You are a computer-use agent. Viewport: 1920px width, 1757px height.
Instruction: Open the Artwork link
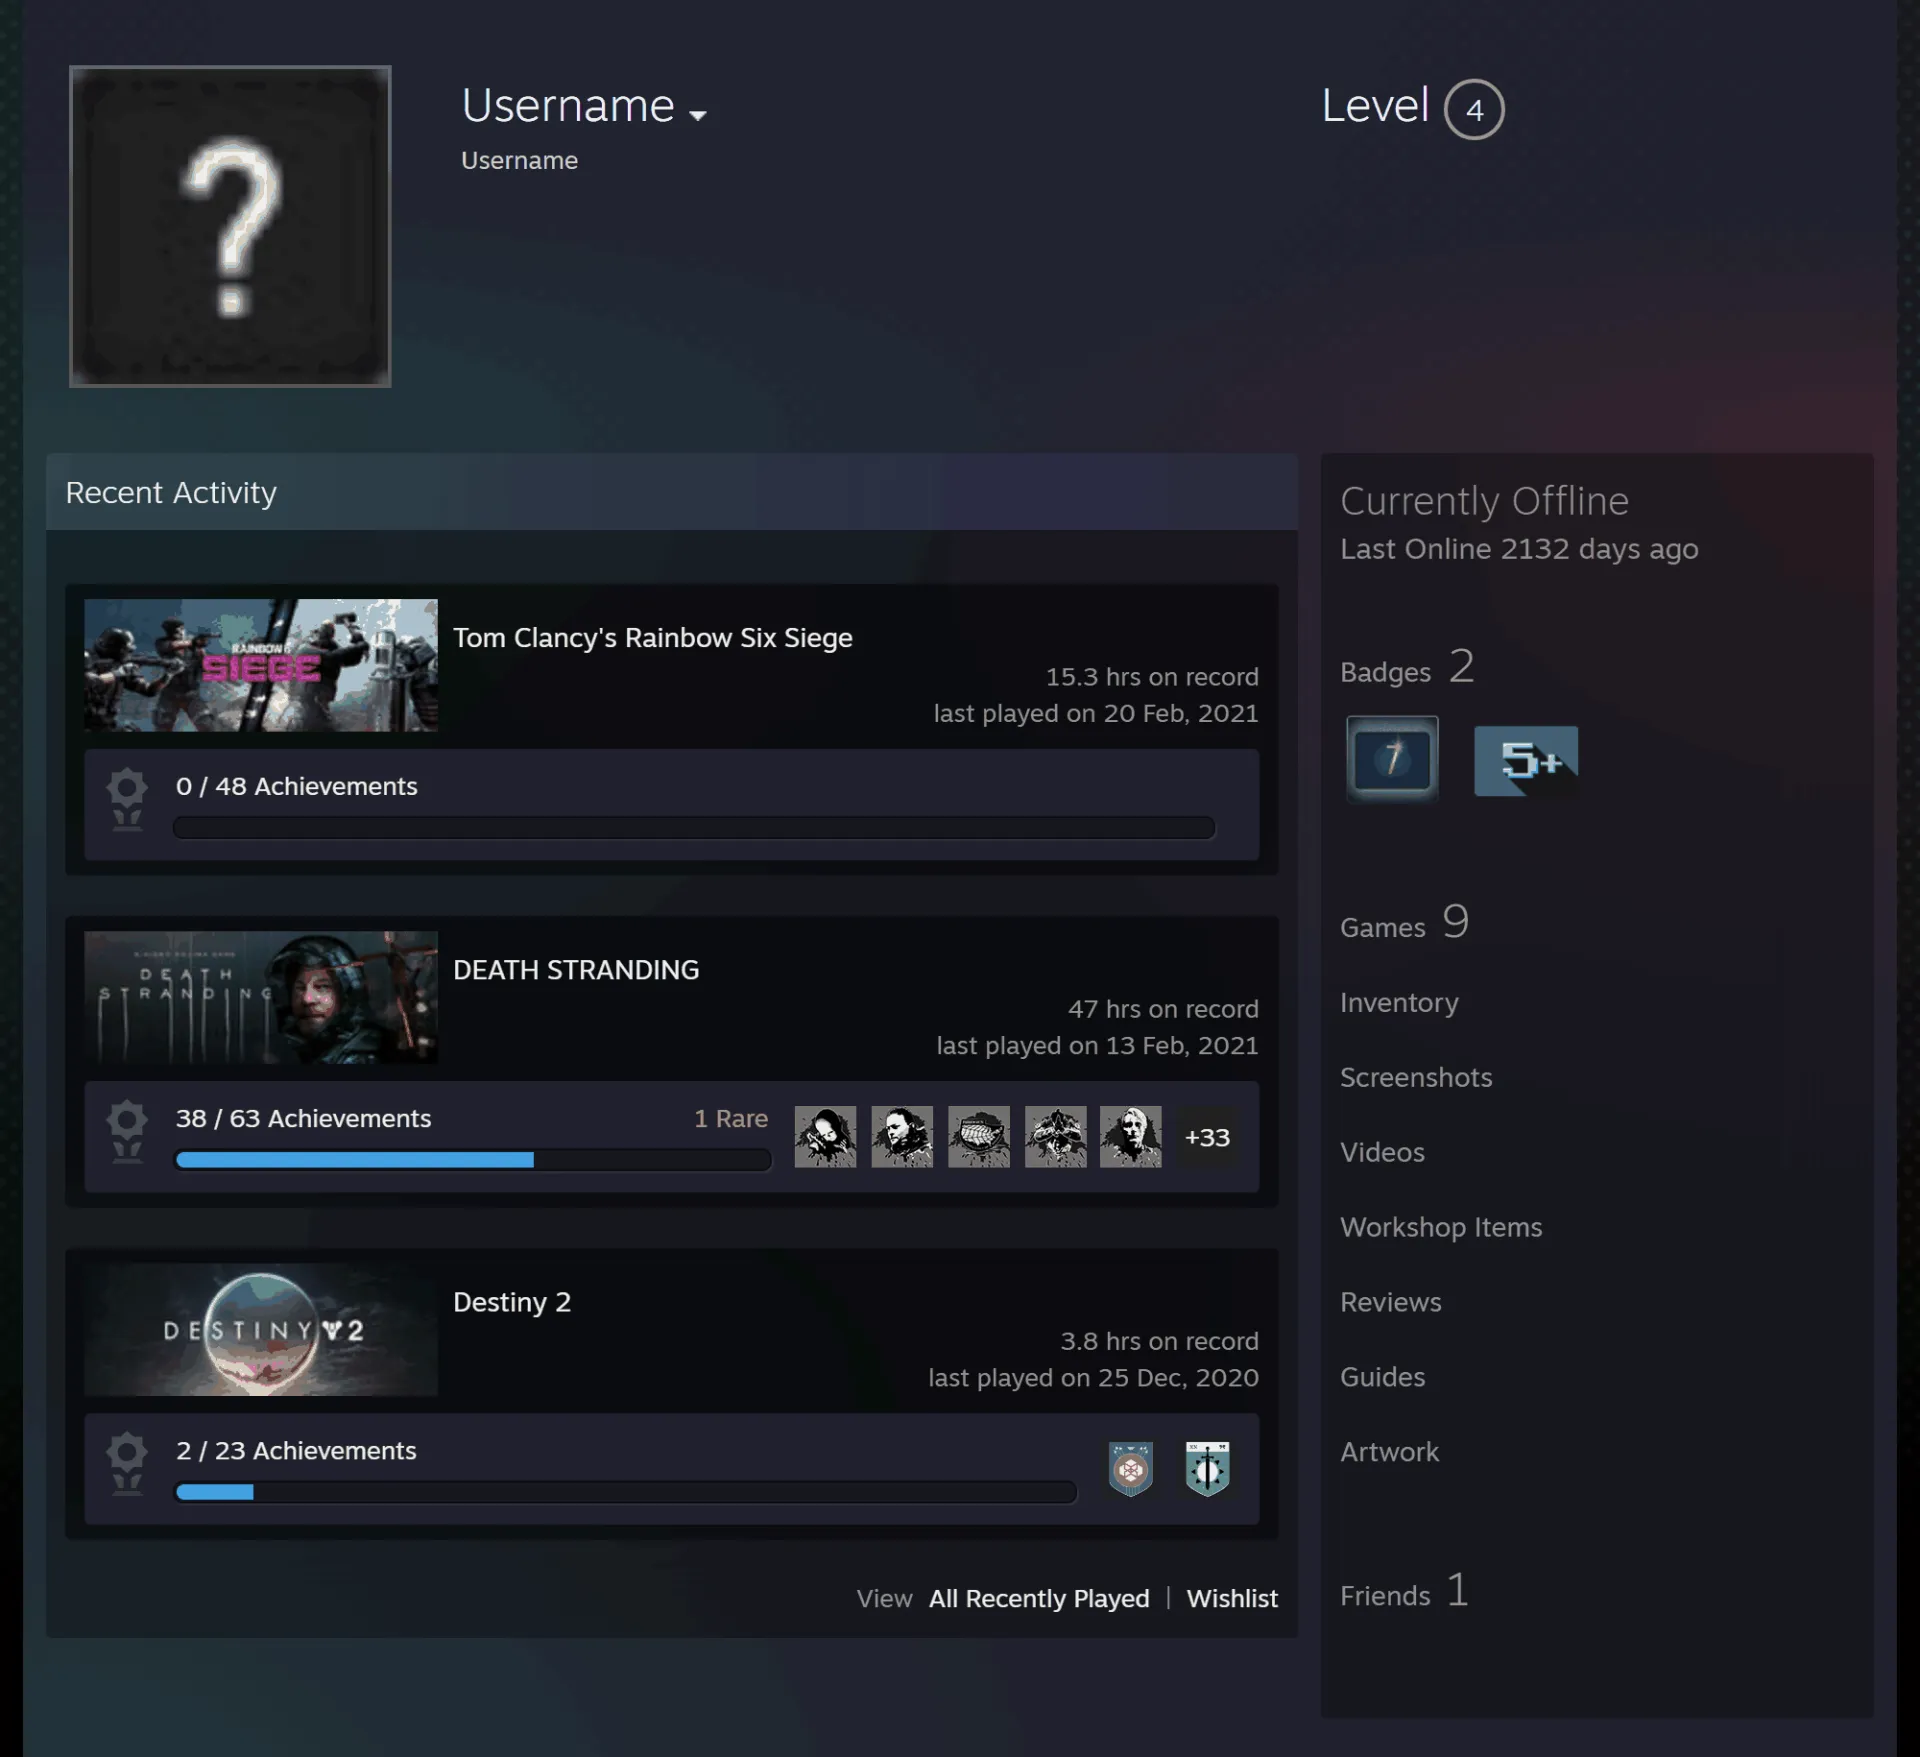(x=1389, y=1452)
